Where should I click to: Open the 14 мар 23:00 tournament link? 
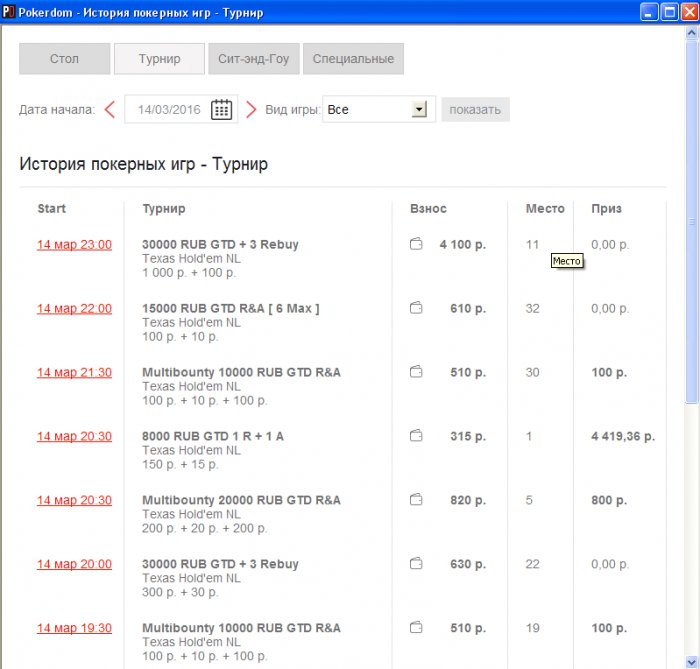click(x=74, y=245)
